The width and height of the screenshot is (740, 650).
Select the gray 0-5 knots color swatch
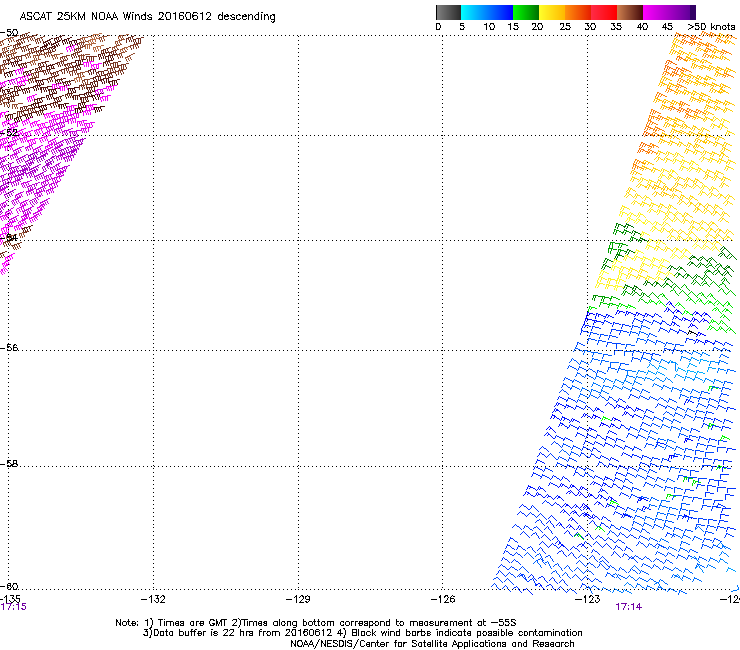[x=448, y=12]
